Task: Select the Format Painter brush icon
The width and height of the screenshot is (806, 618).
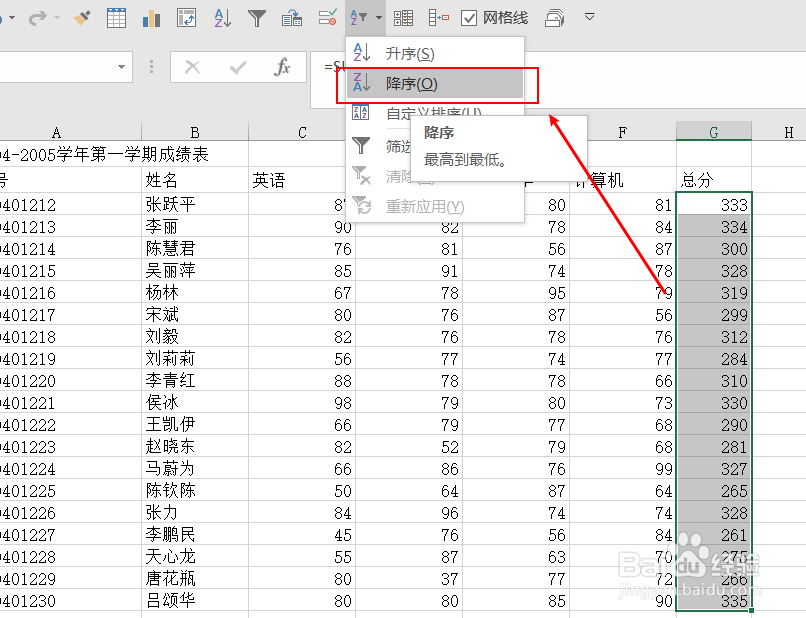Action: [82, 16]
